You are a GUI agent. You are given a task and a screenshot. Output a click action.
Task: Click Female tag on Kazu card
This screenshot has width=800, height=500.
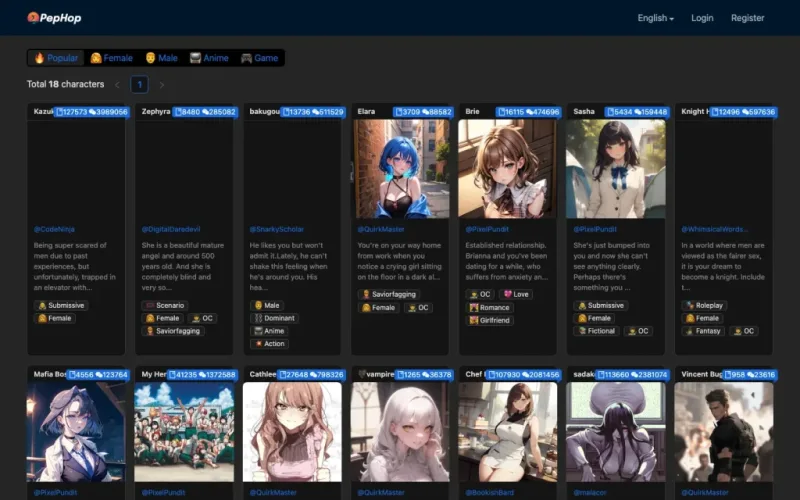tap(55, 318)
